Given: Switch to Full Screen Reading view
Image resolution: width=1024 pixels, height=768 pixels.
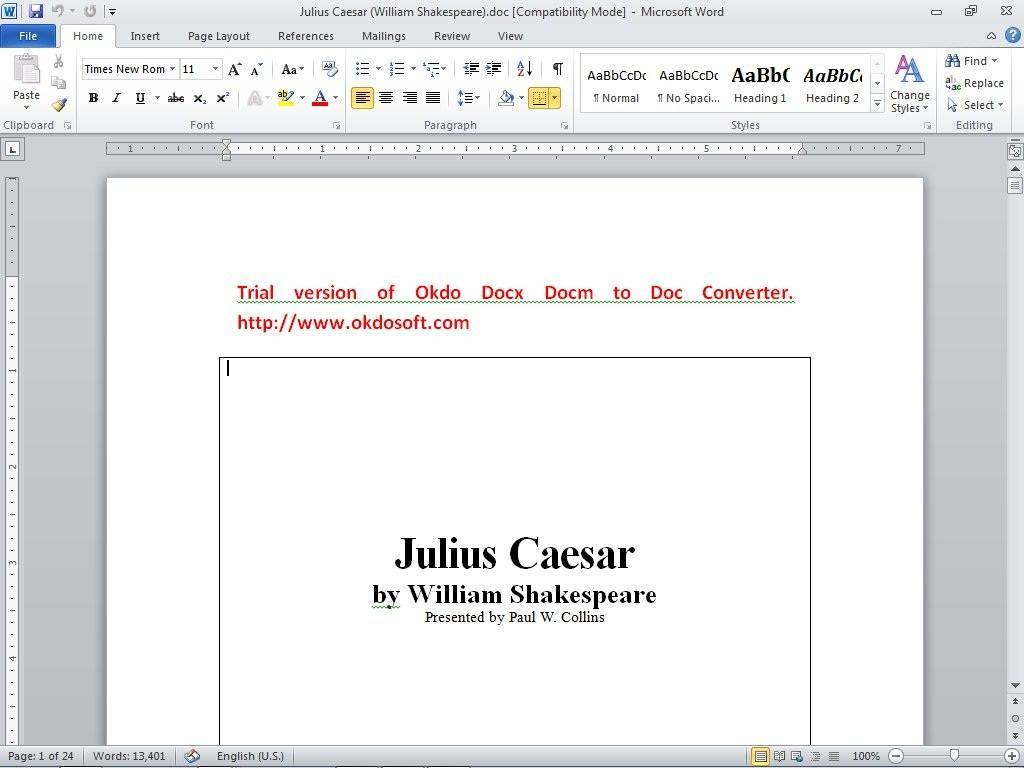Looking at the screenshot, I should point(779,756).
